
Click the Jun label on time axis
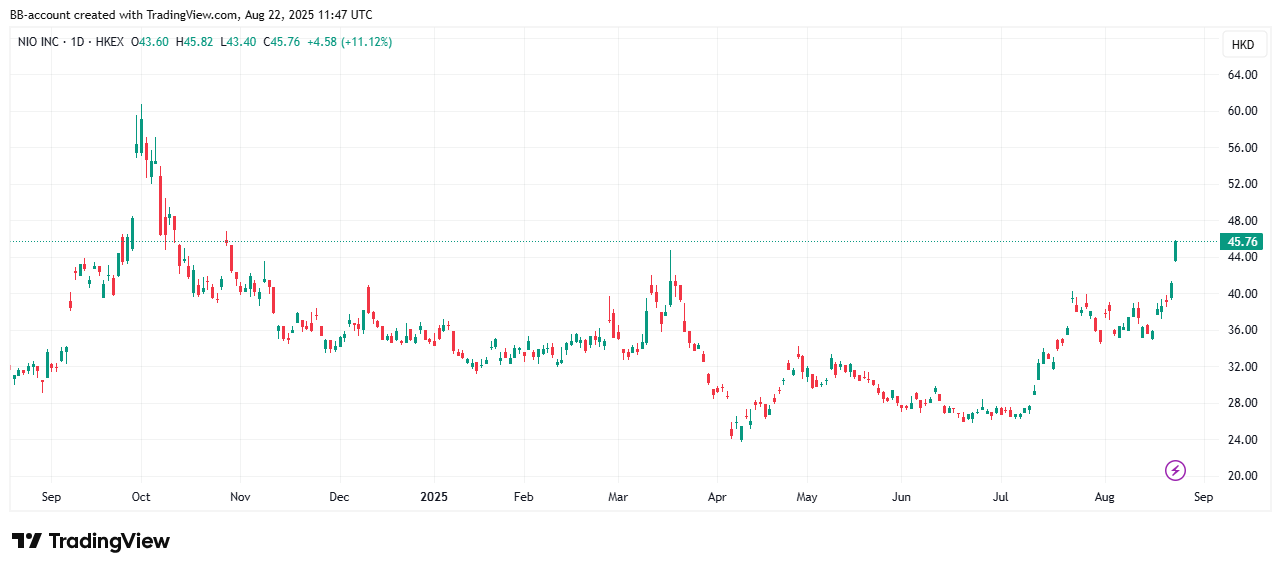point(901,497)
